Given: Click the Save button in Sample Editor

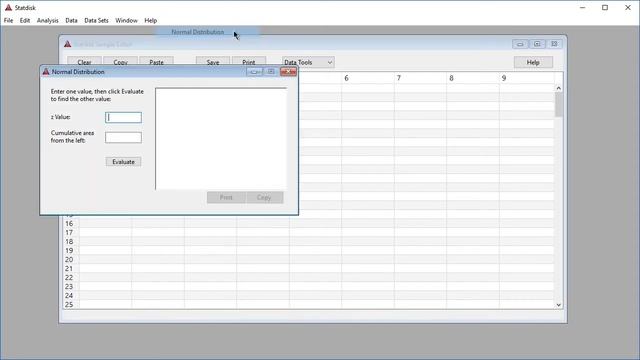Looking at the screenshot, I should [213, 62].
